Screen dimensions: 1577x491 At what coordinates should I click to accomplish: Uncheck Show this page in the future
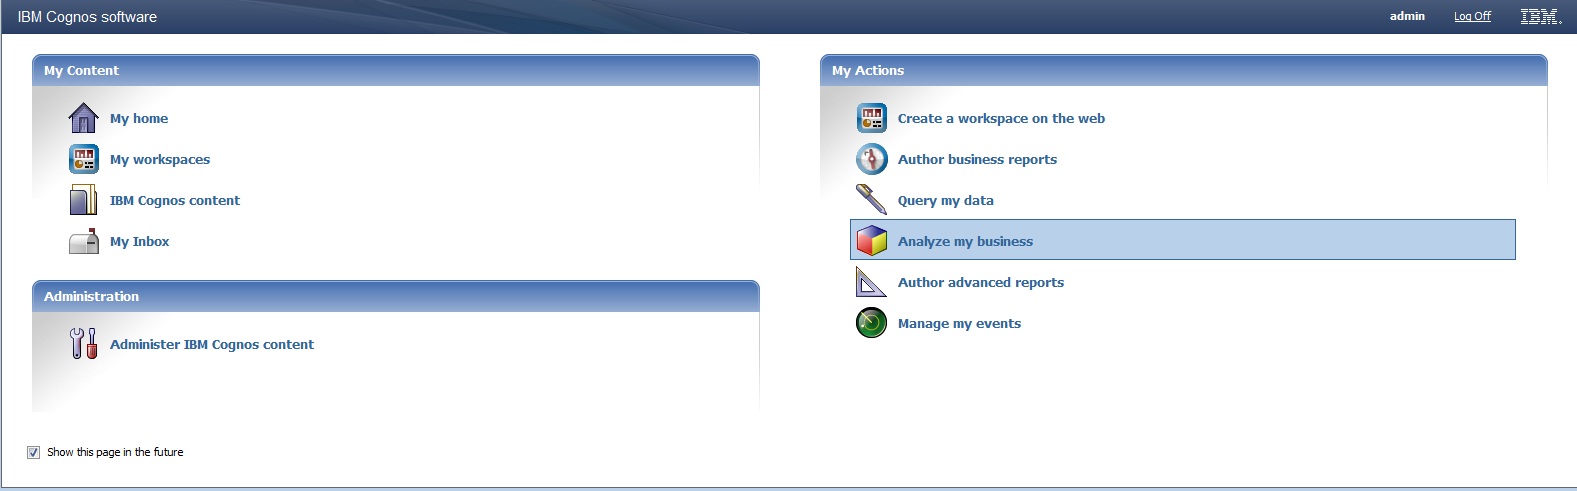(x=33, y=452)
